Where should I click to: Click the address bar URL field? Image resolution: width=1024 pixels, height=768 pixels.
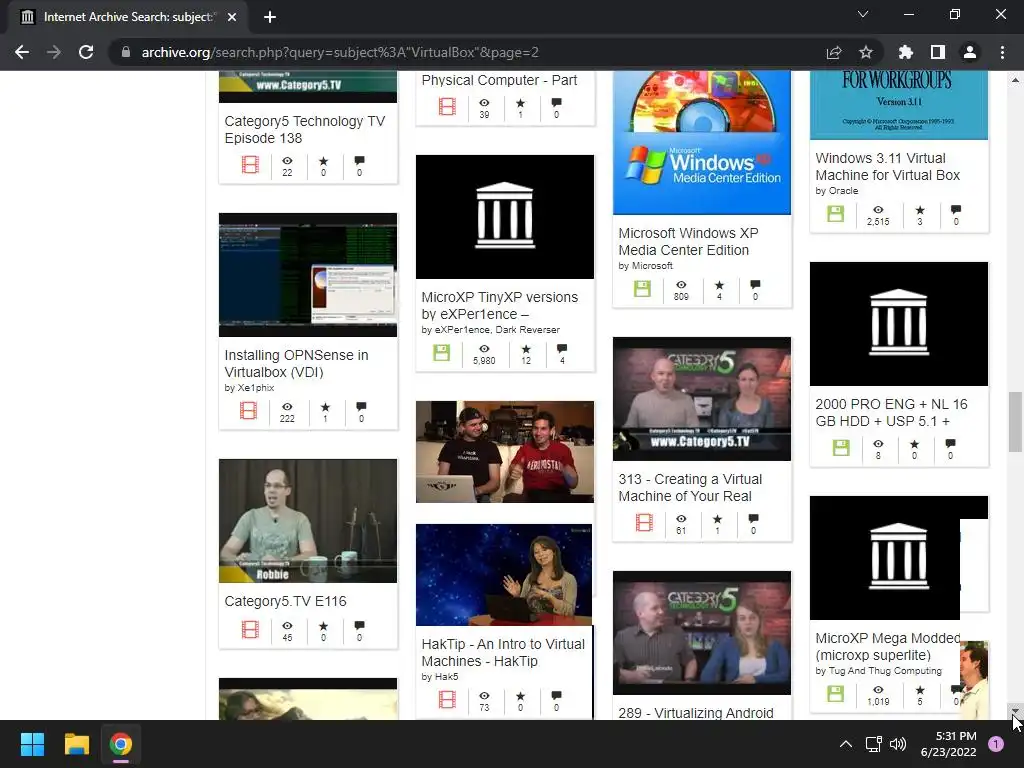coord(340,52)
